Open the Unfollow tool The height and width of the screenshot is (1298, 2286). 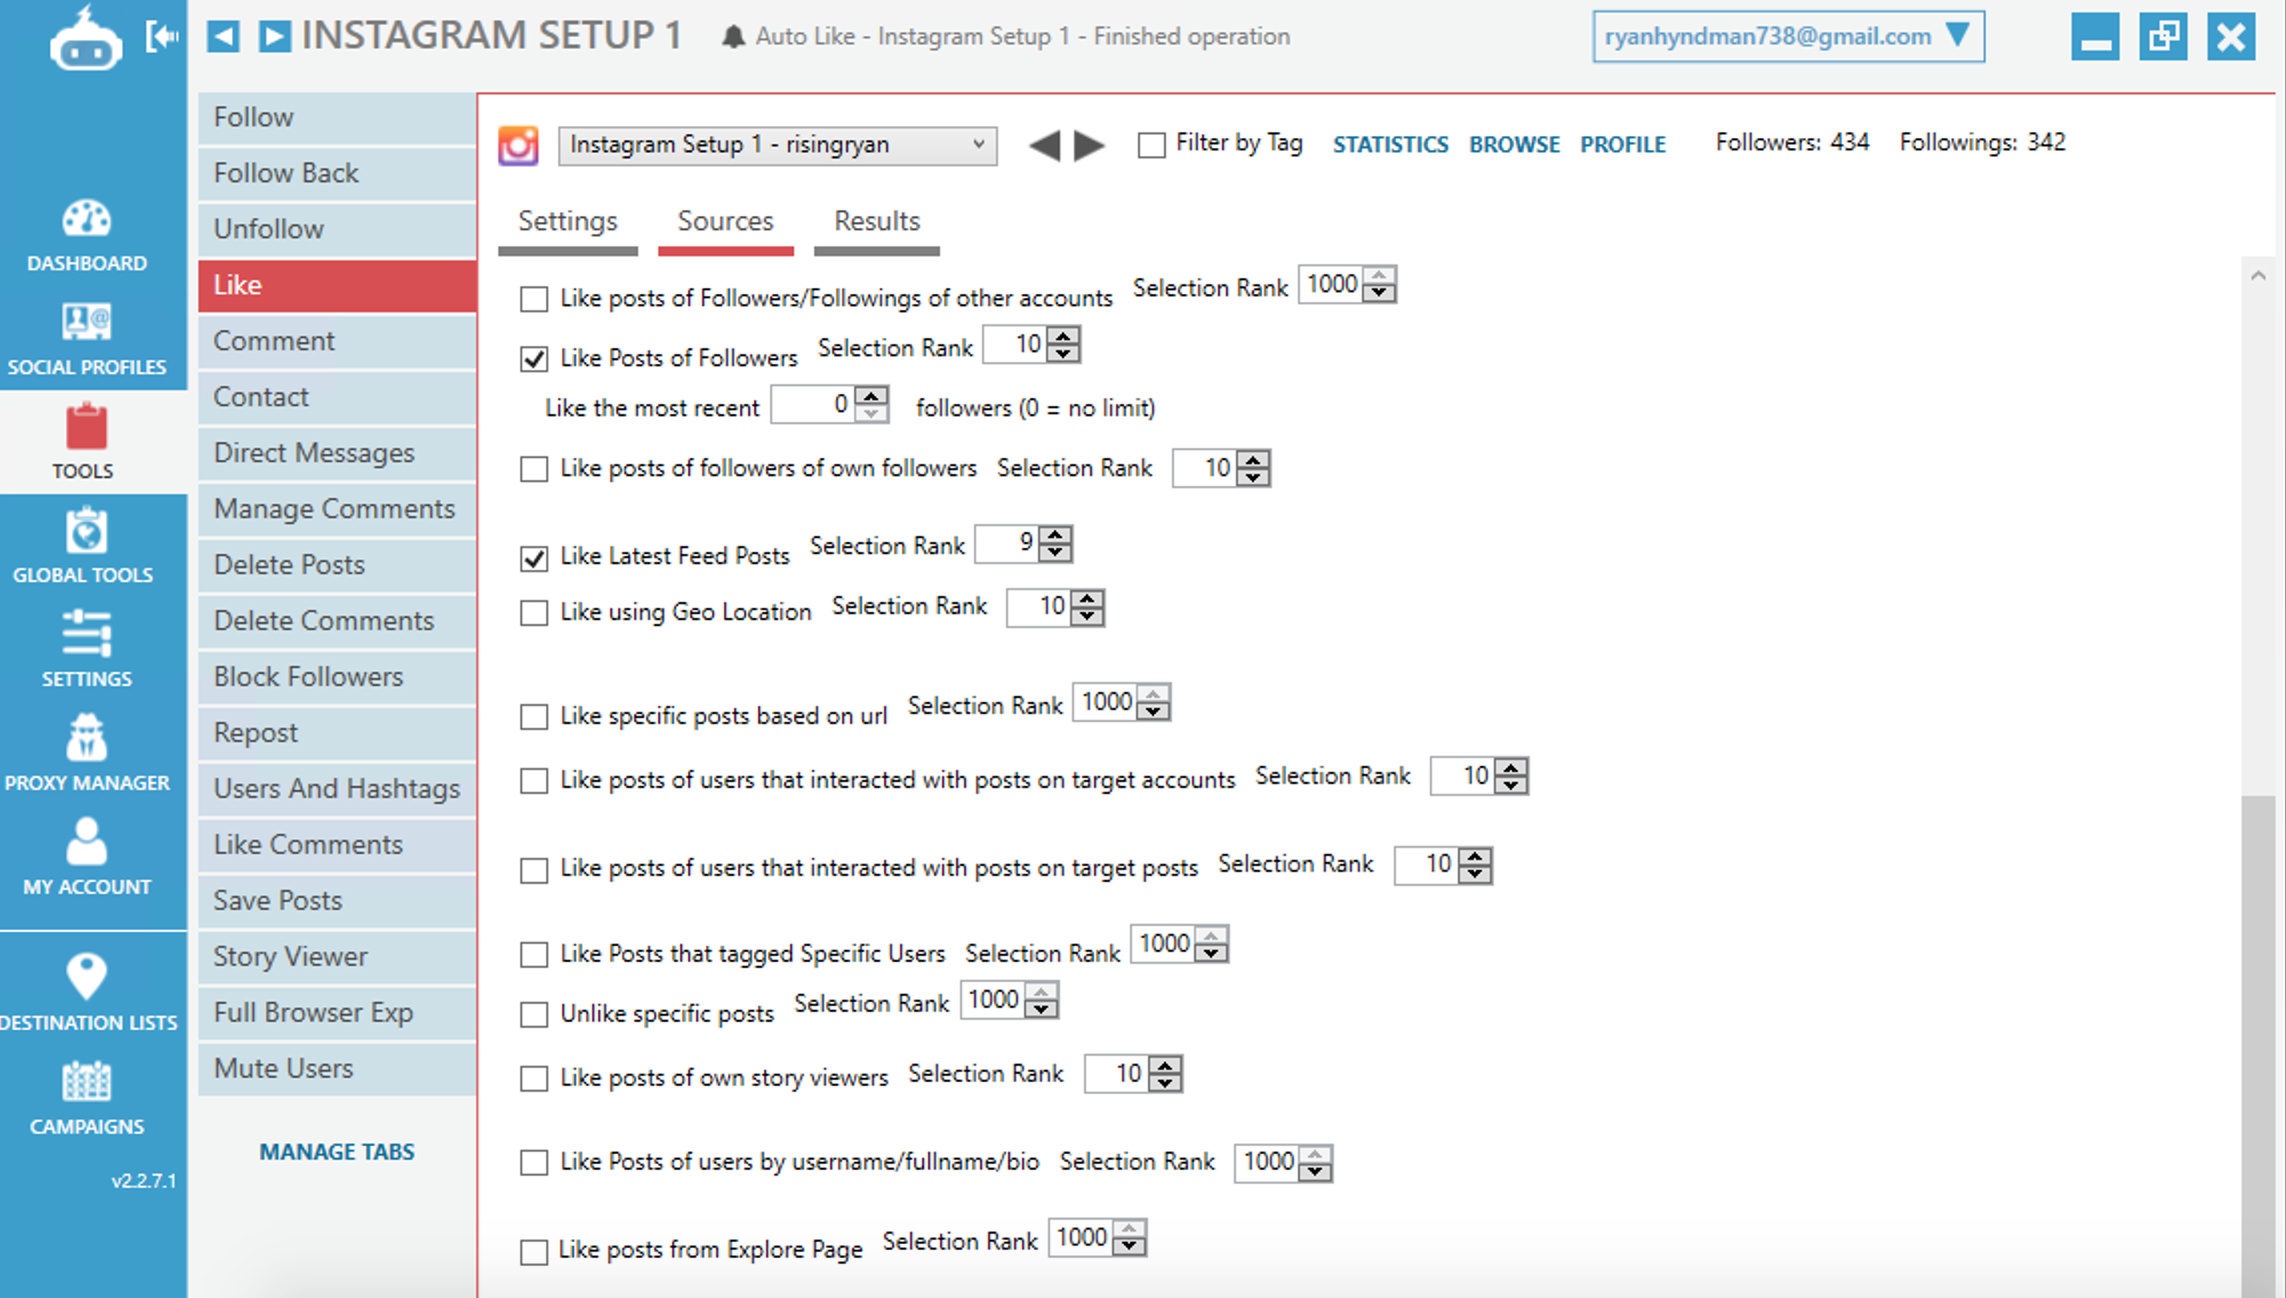point(337,230)
